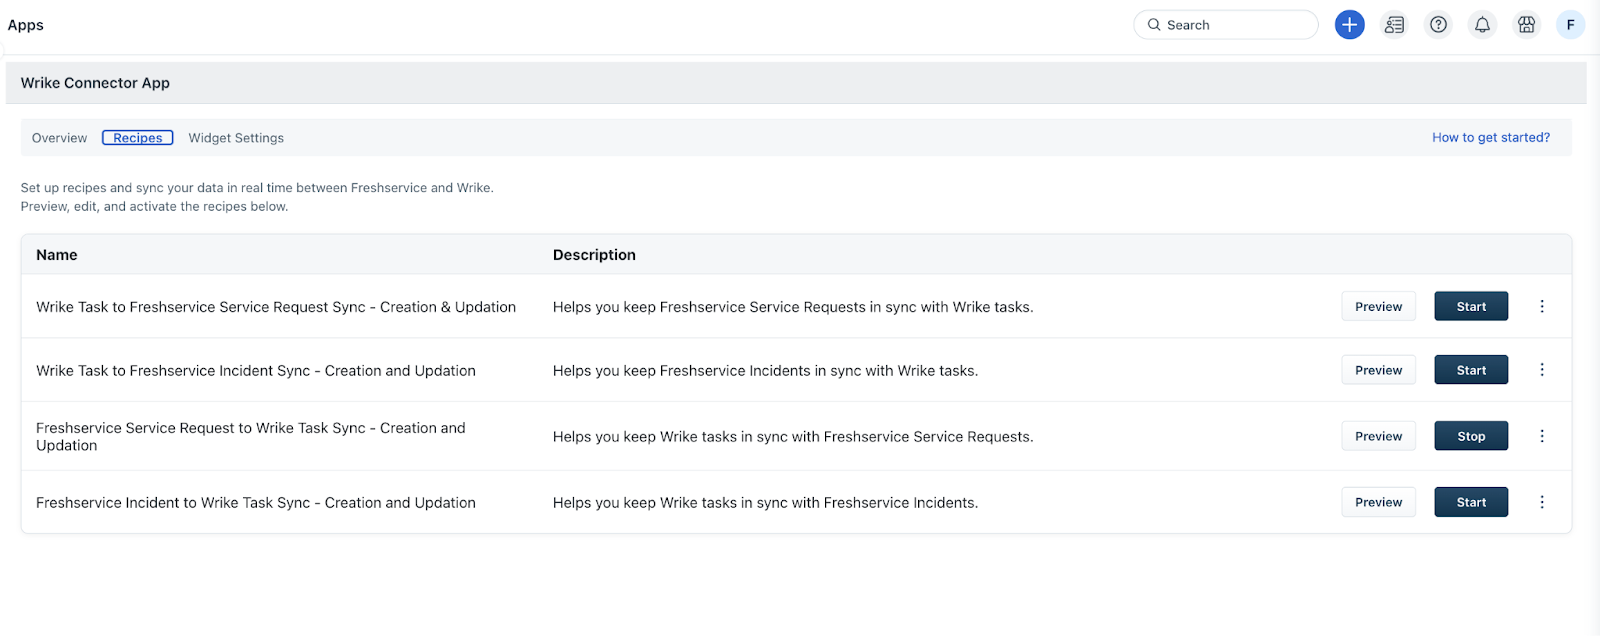This screenshot has width=1600, height=636.
Task: Start the Incident to Wrike Task Sync recipe
Action: point(1471,502)
